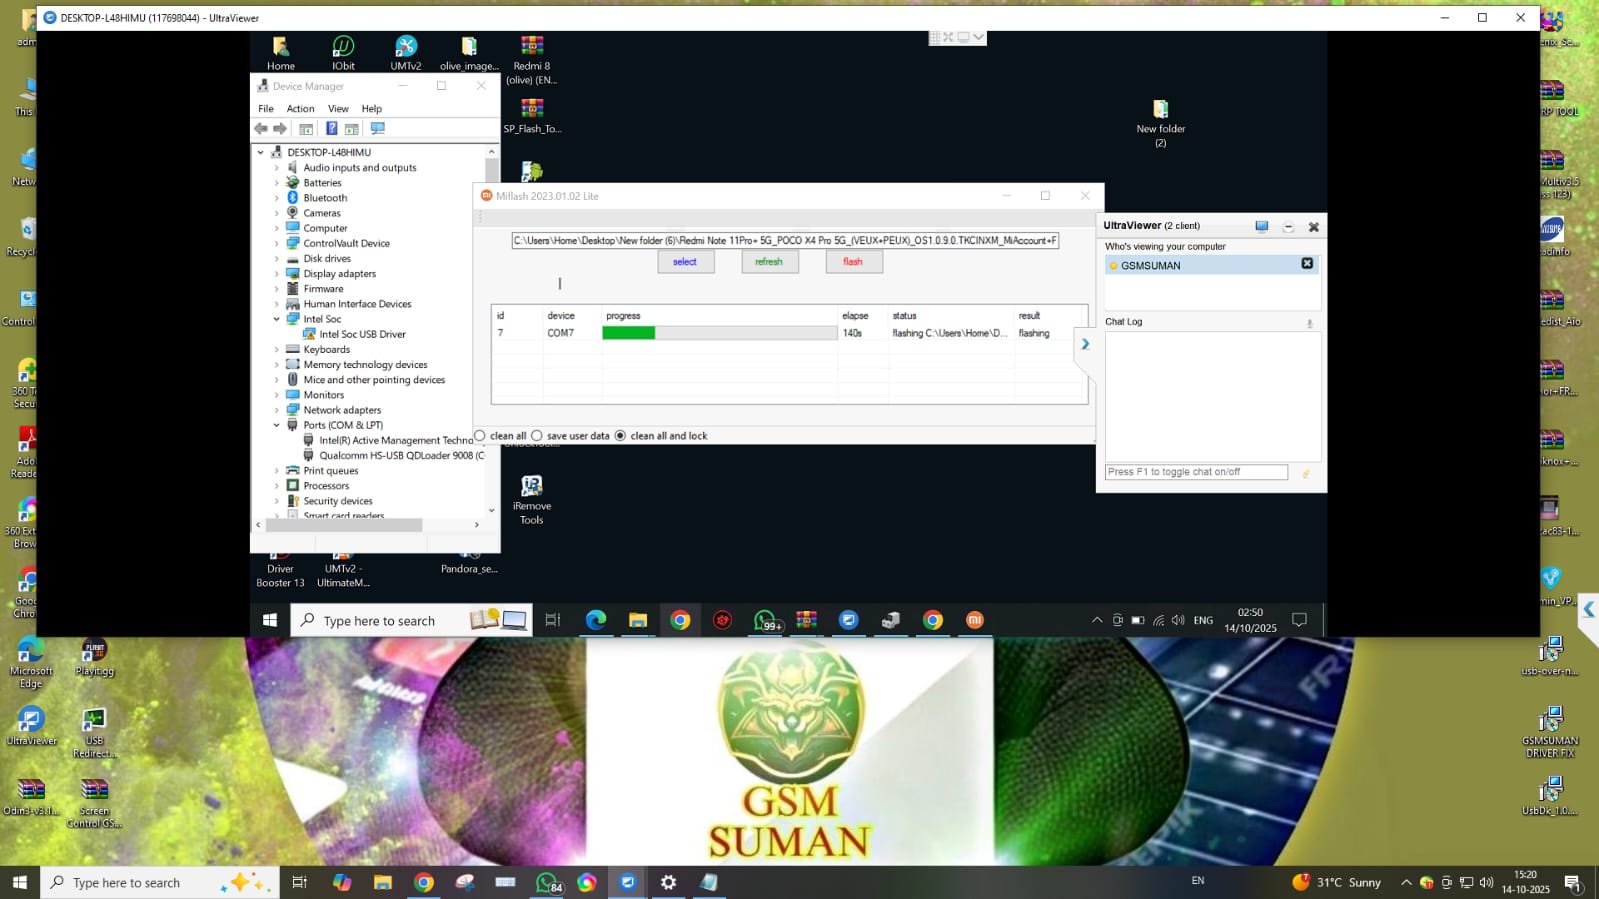1599x899 pixels.
Task: Open the local taskbar Settings gear icon
Action: 668,882
